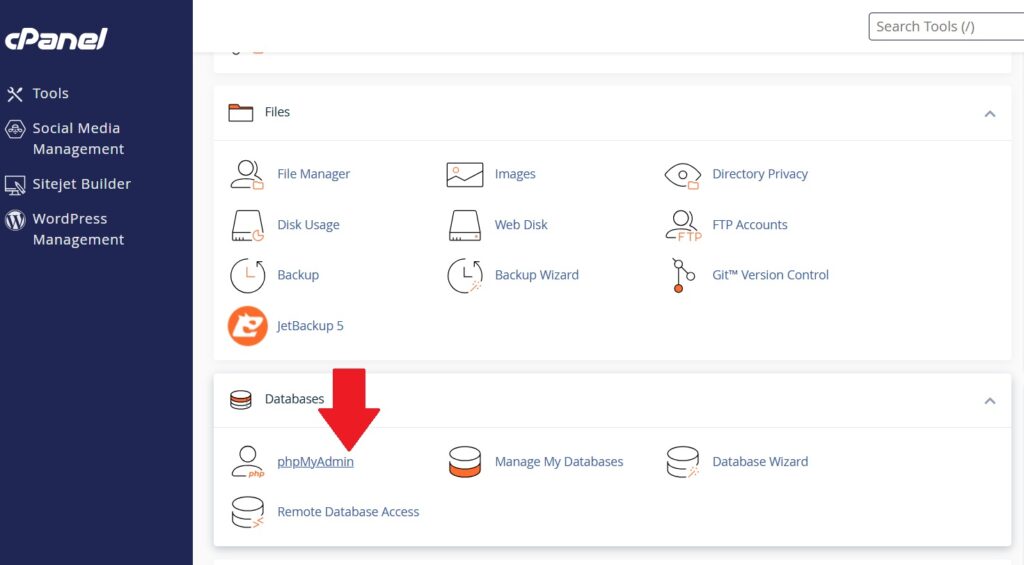Click the FTP Accounts user icon

click(683, 225)
